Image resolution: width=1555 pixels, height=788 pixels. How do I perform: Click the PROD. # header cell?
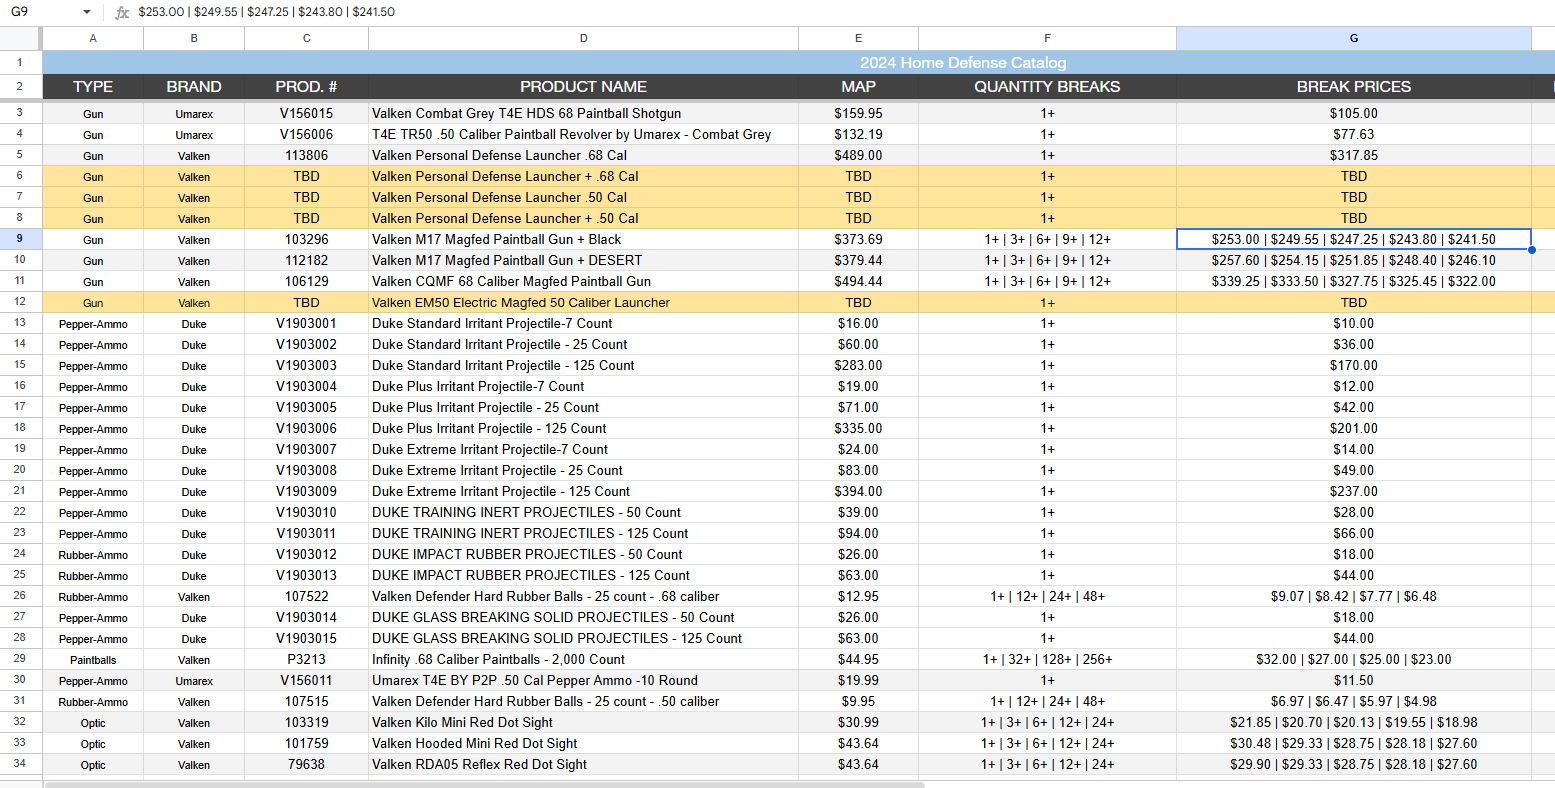point(306,87)
